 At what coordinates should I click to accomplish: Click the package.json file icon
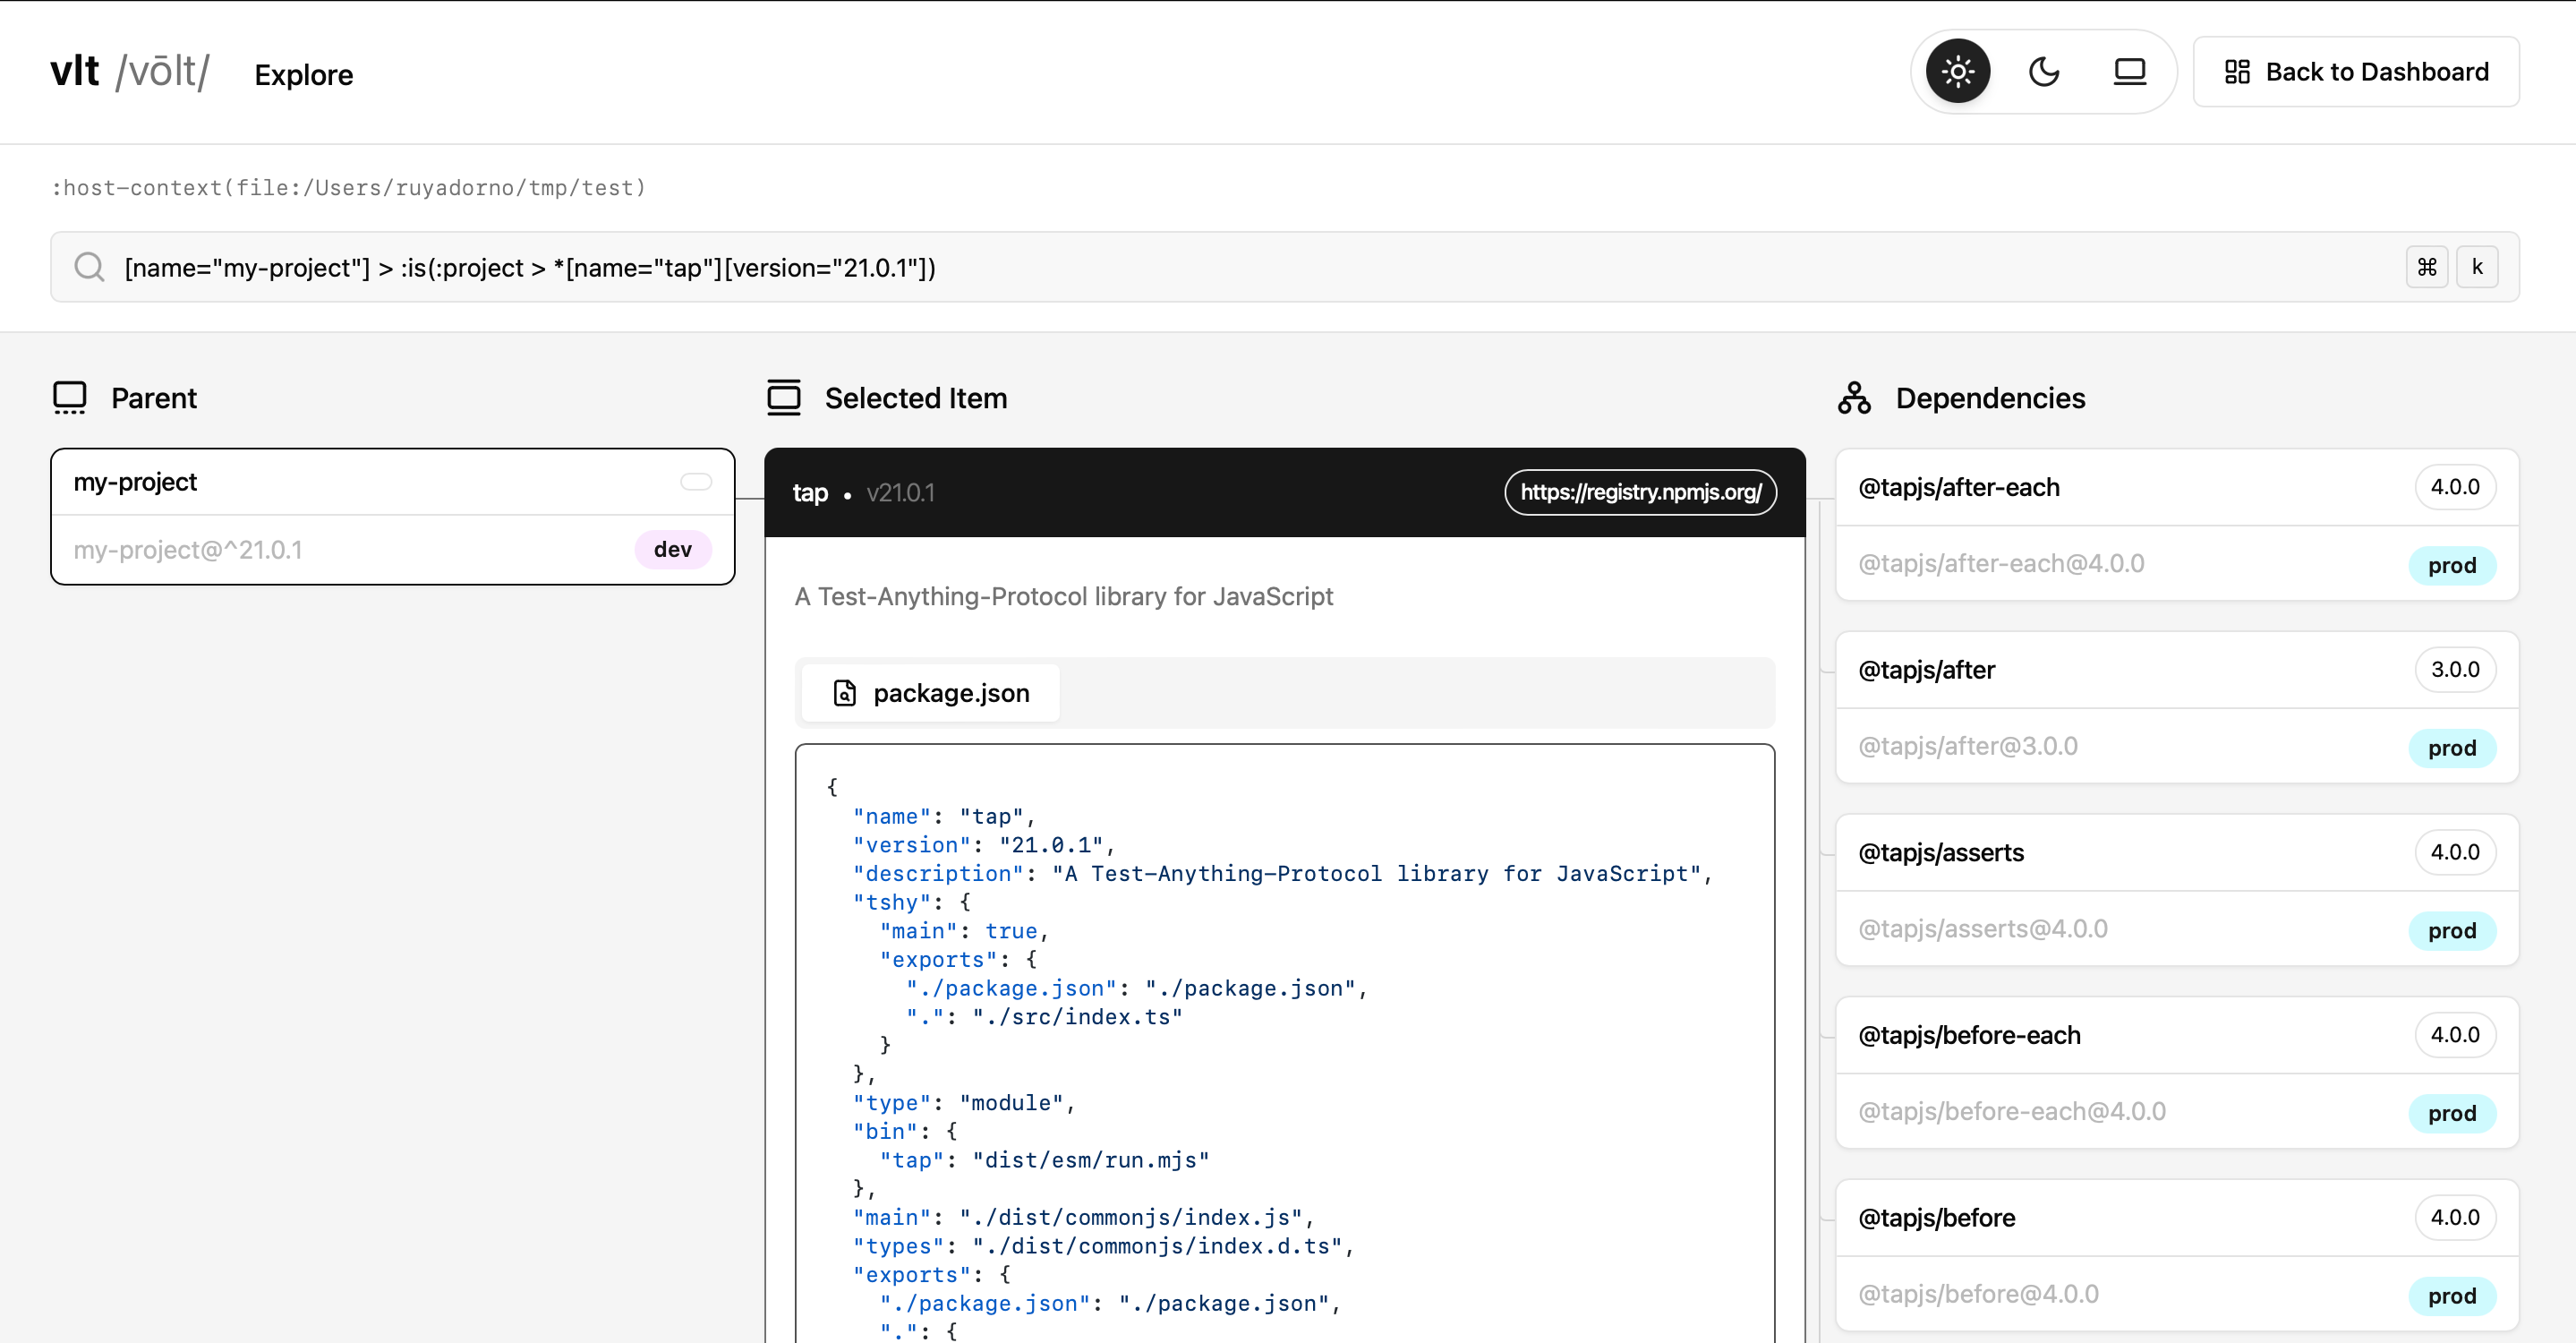click(845, 693)
